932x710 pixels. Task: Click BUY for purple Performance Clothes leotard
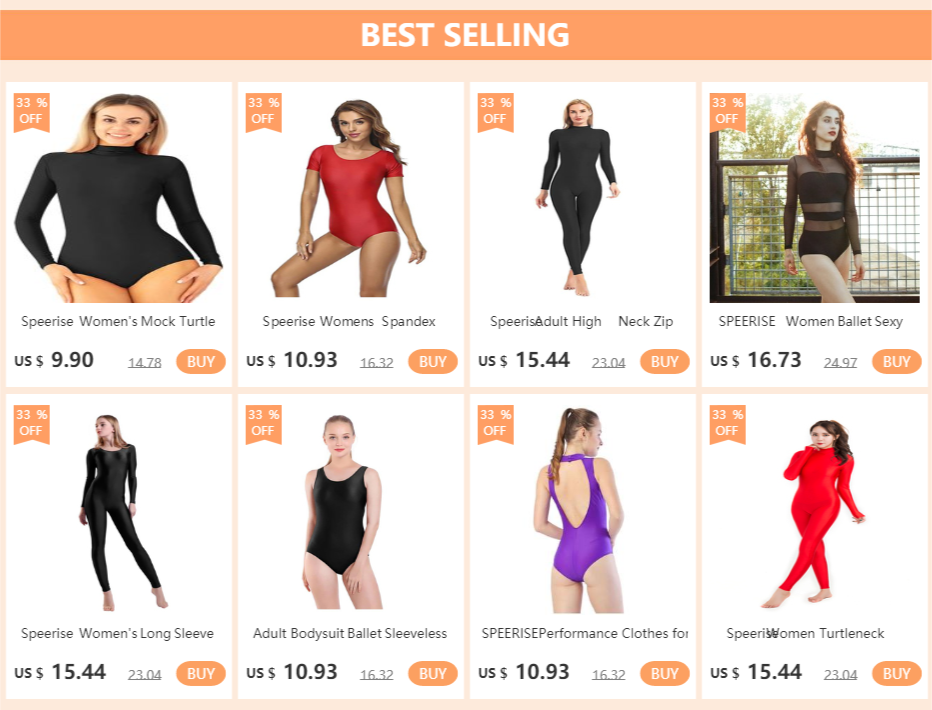(665, 673)
